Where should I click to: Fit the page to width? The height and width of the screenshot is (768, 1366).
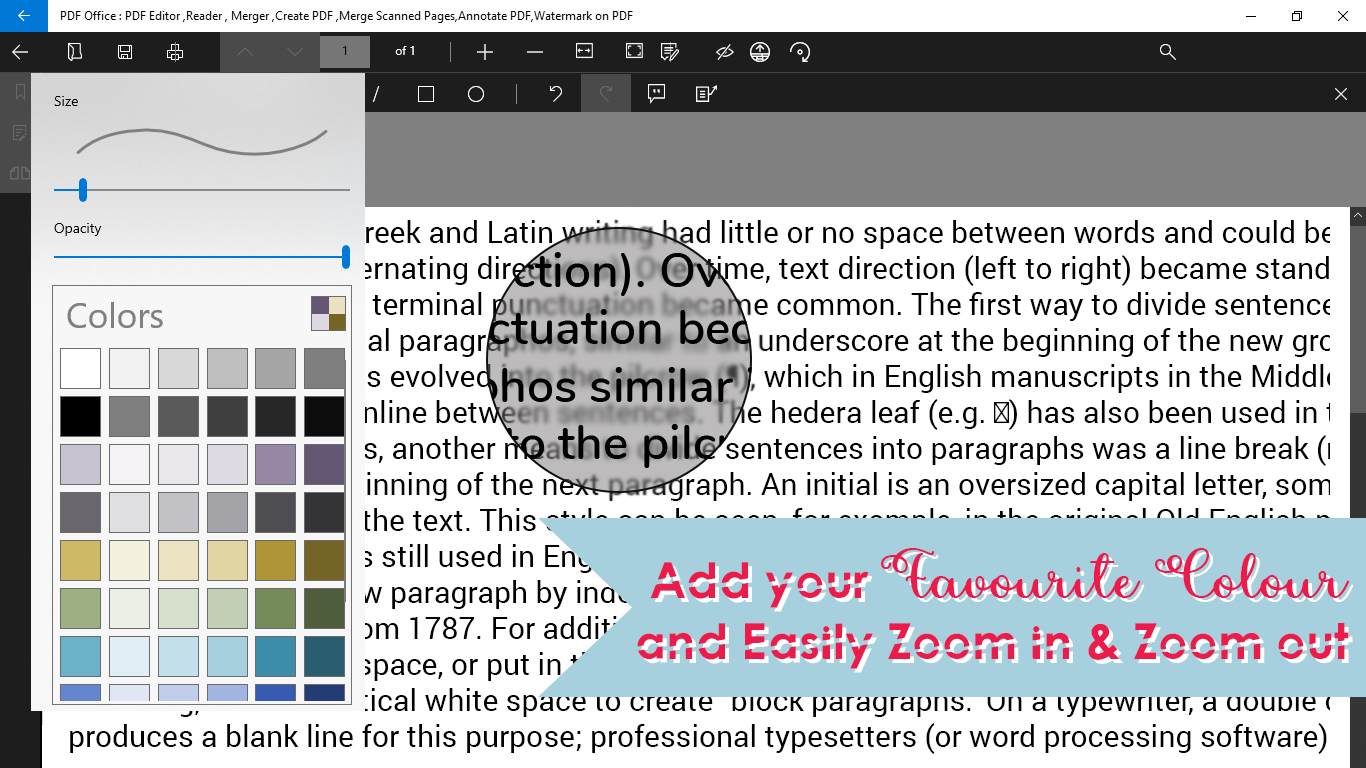pos(584,51)
